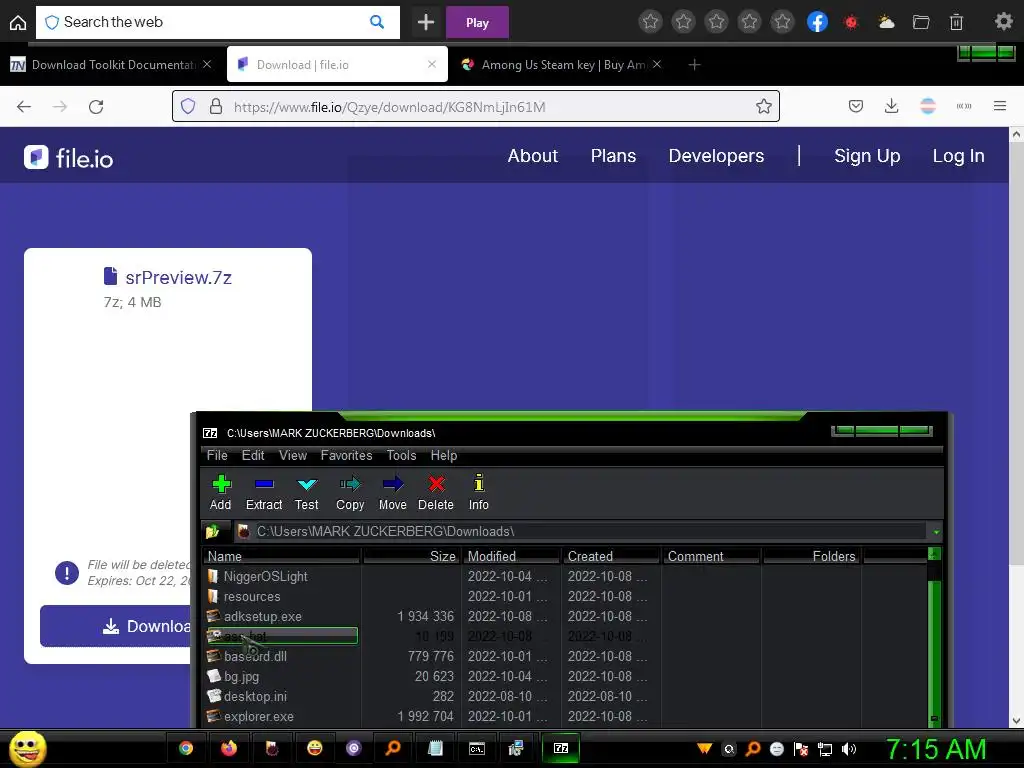Open the weather icon in top bar

tap(886, 22)
